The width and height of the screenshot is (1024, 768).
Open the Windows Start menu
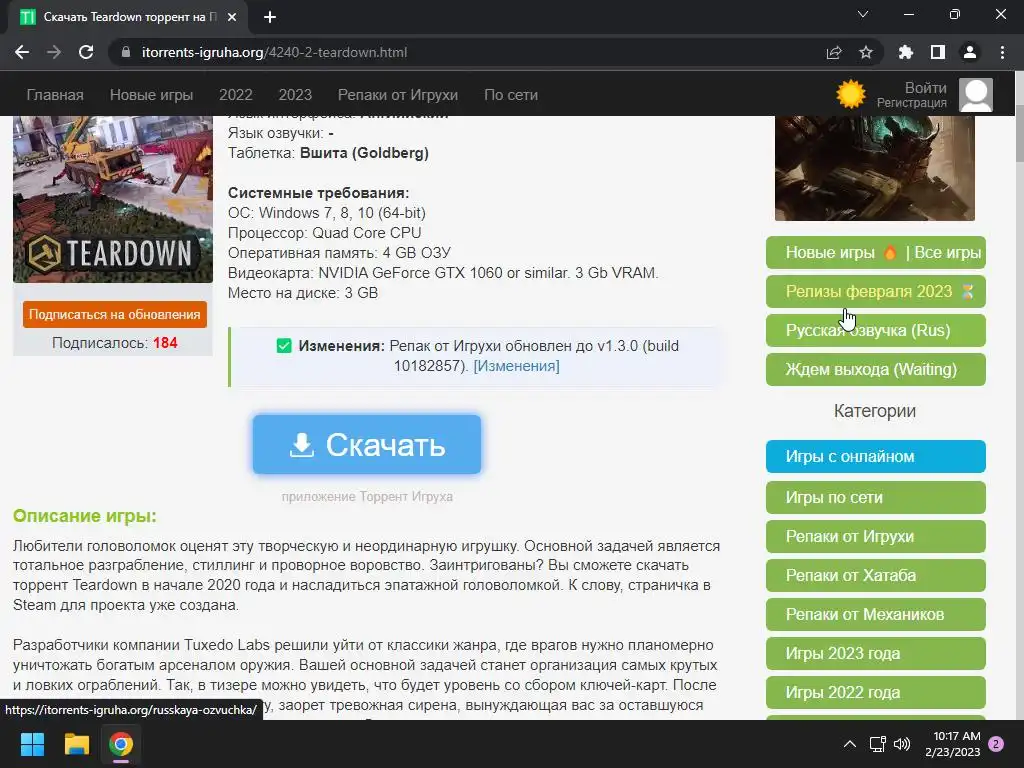coord(32,744)
